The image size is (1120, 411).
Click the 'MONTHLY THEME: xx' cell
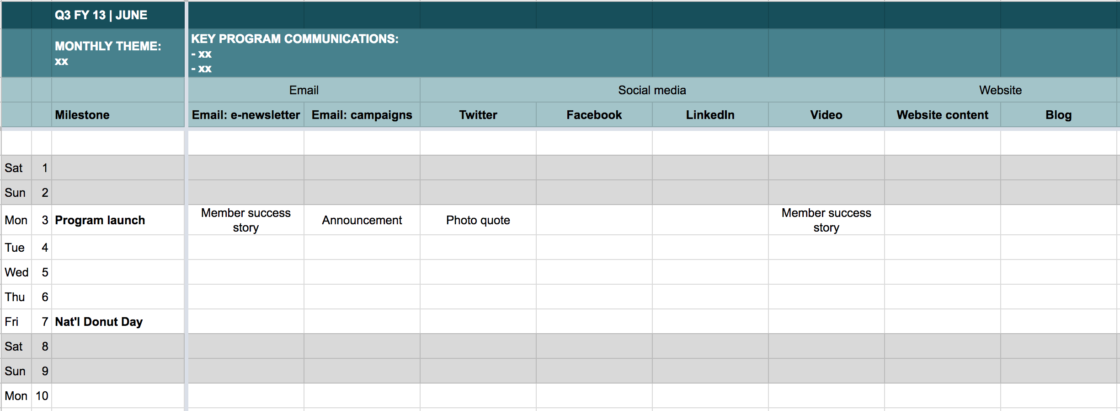click(119, 53)
